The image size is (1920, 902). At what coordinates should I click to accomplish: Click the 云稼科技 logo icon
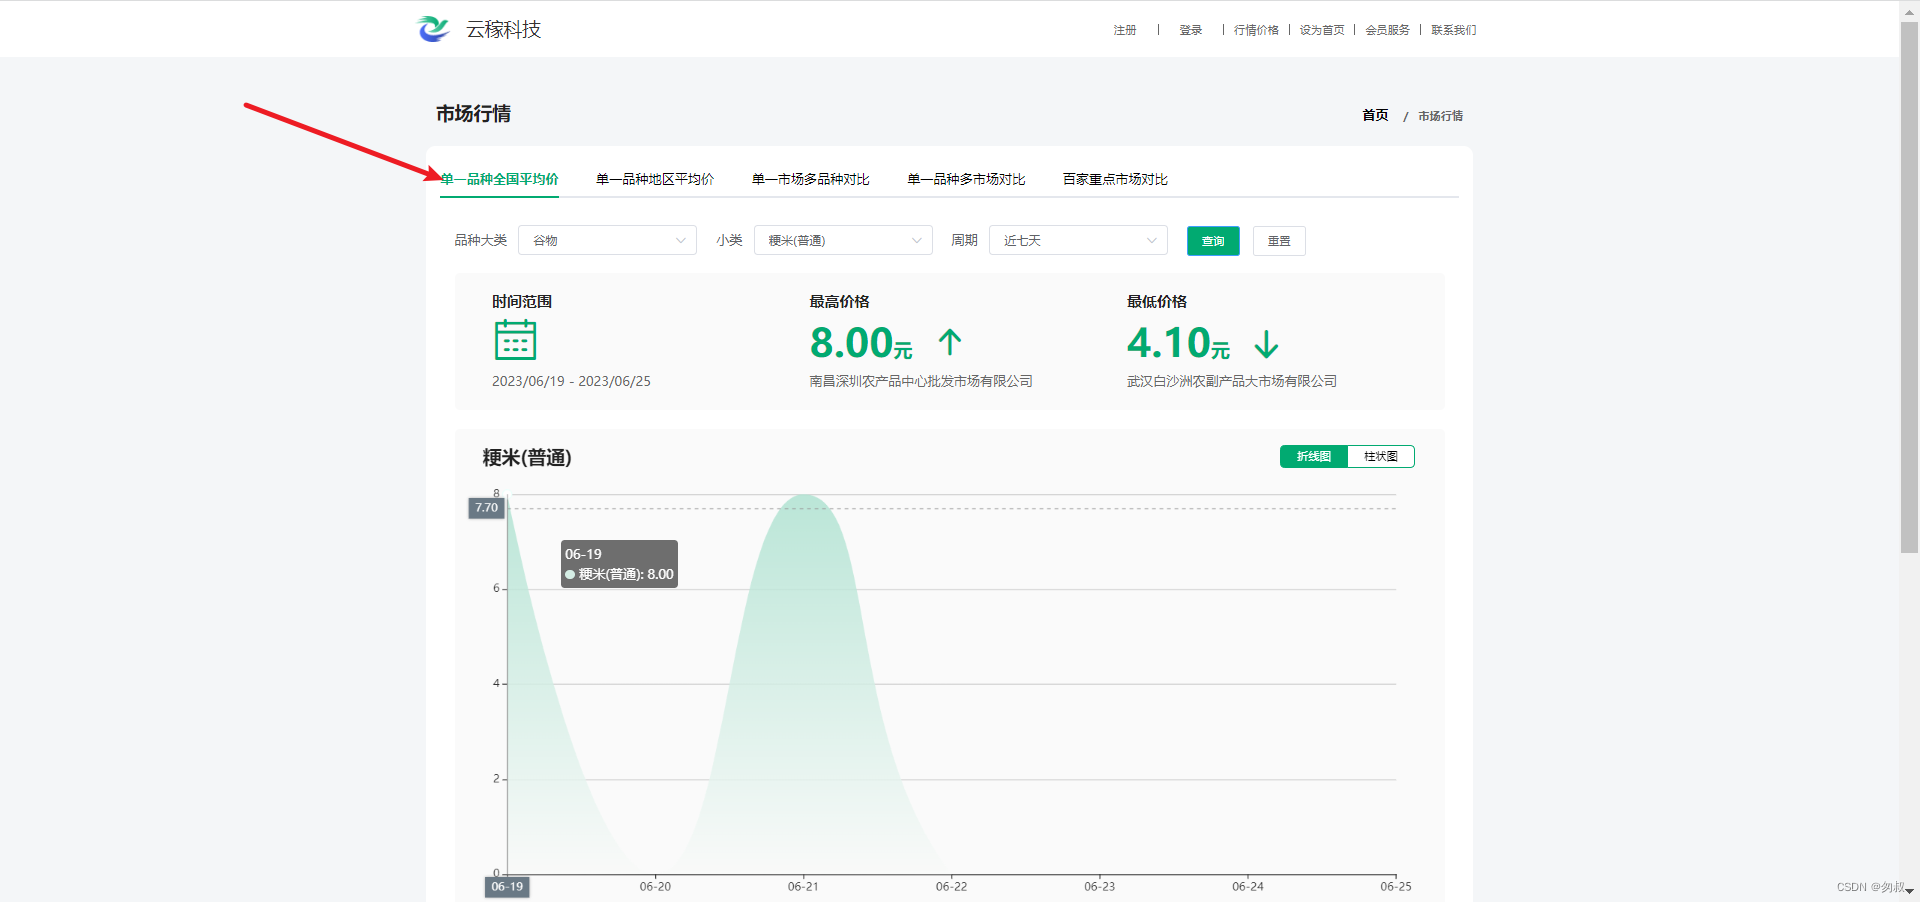(x=432, y=29)
